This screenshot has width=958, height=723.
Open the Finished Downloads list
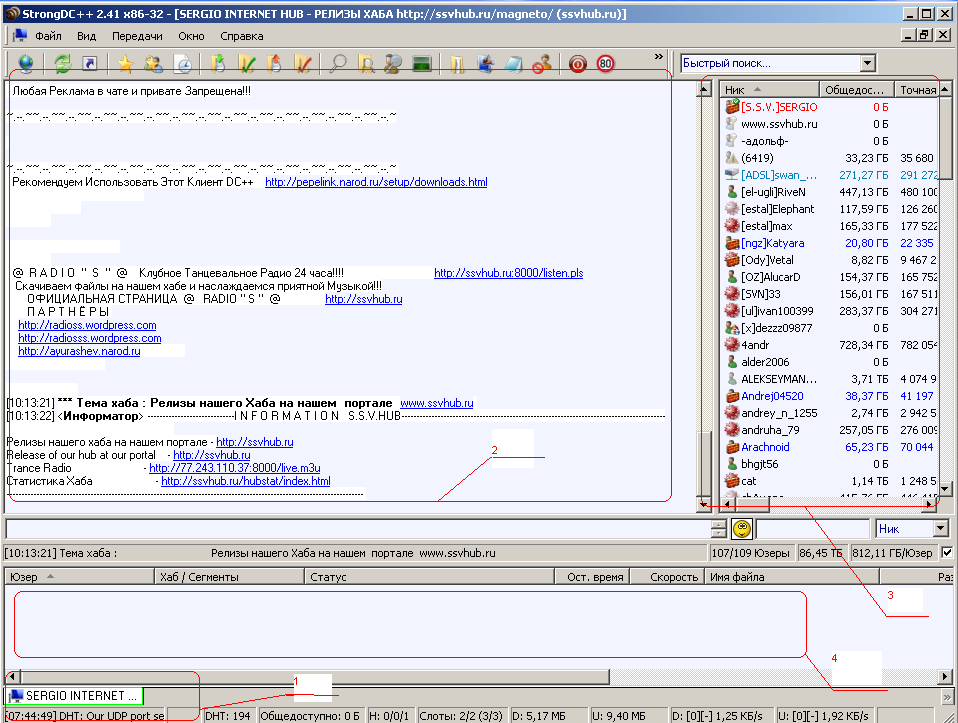click(x=245, y=62)
